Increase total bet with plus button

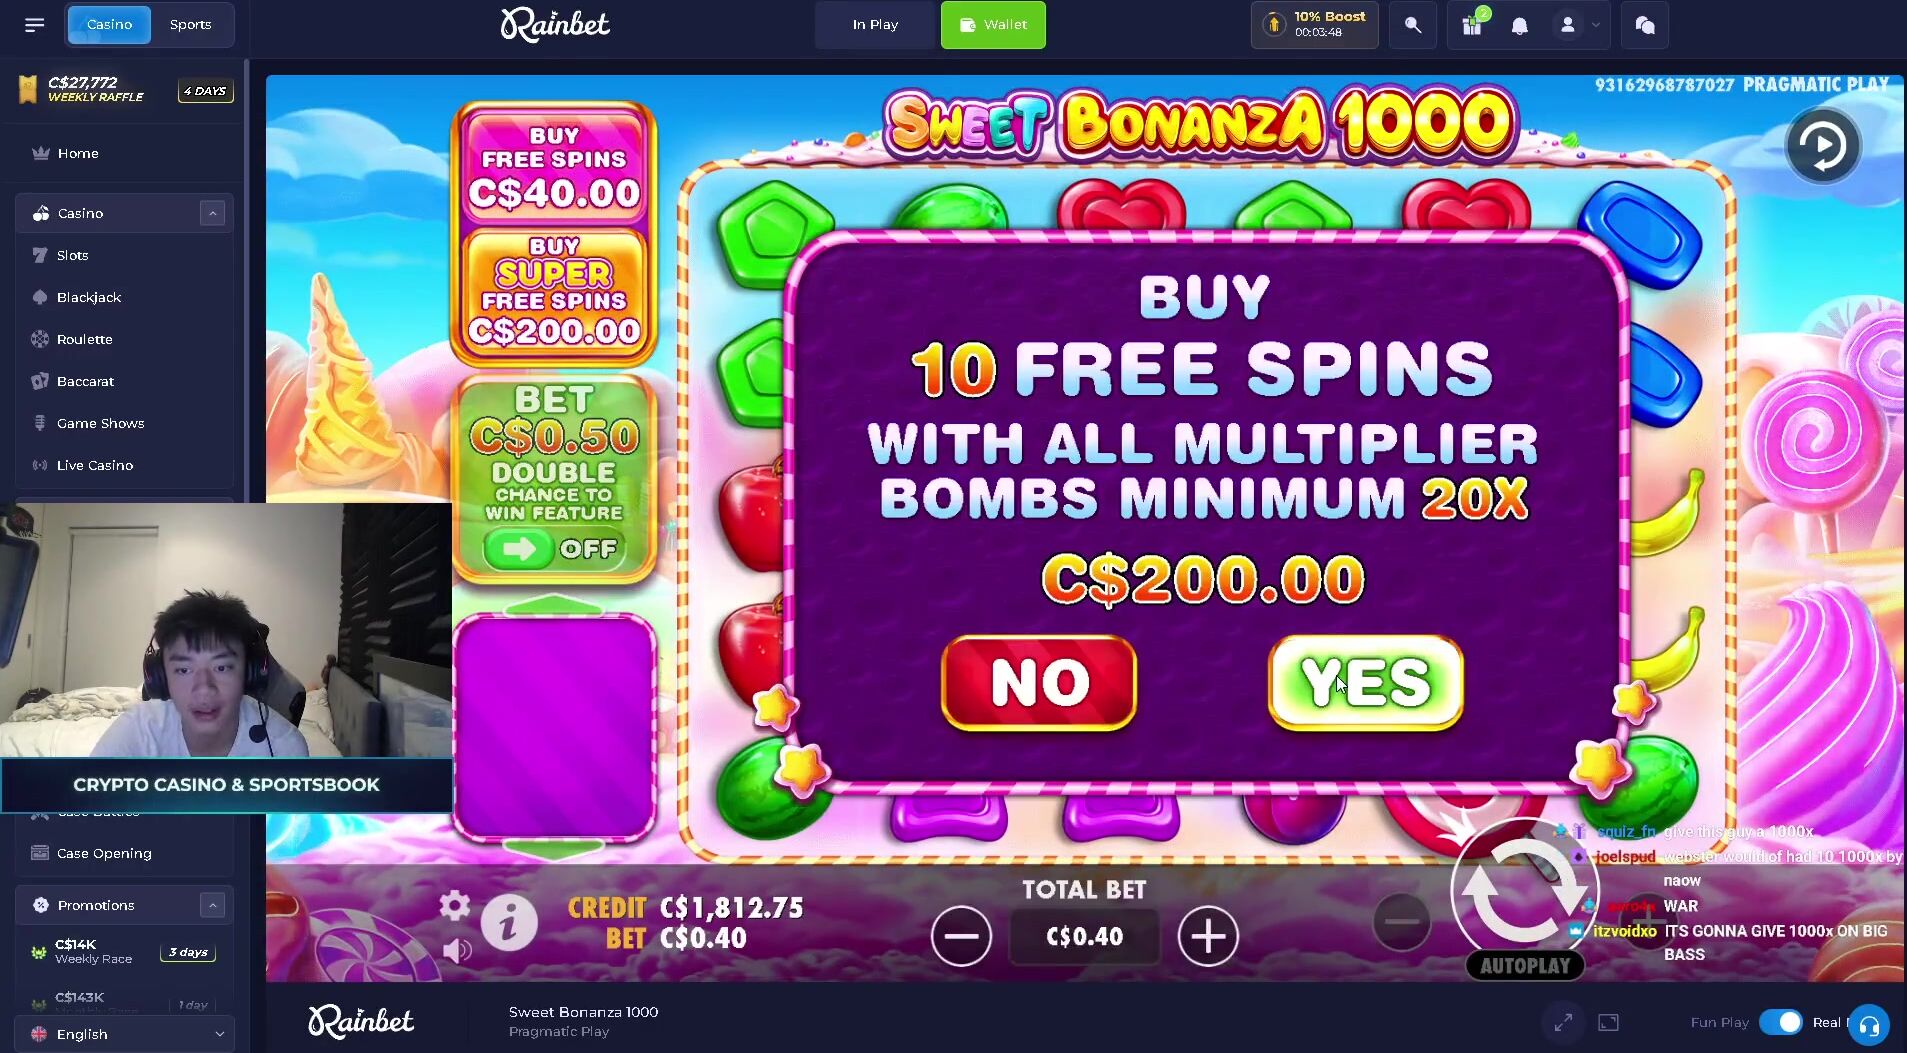pos(1208,937)
